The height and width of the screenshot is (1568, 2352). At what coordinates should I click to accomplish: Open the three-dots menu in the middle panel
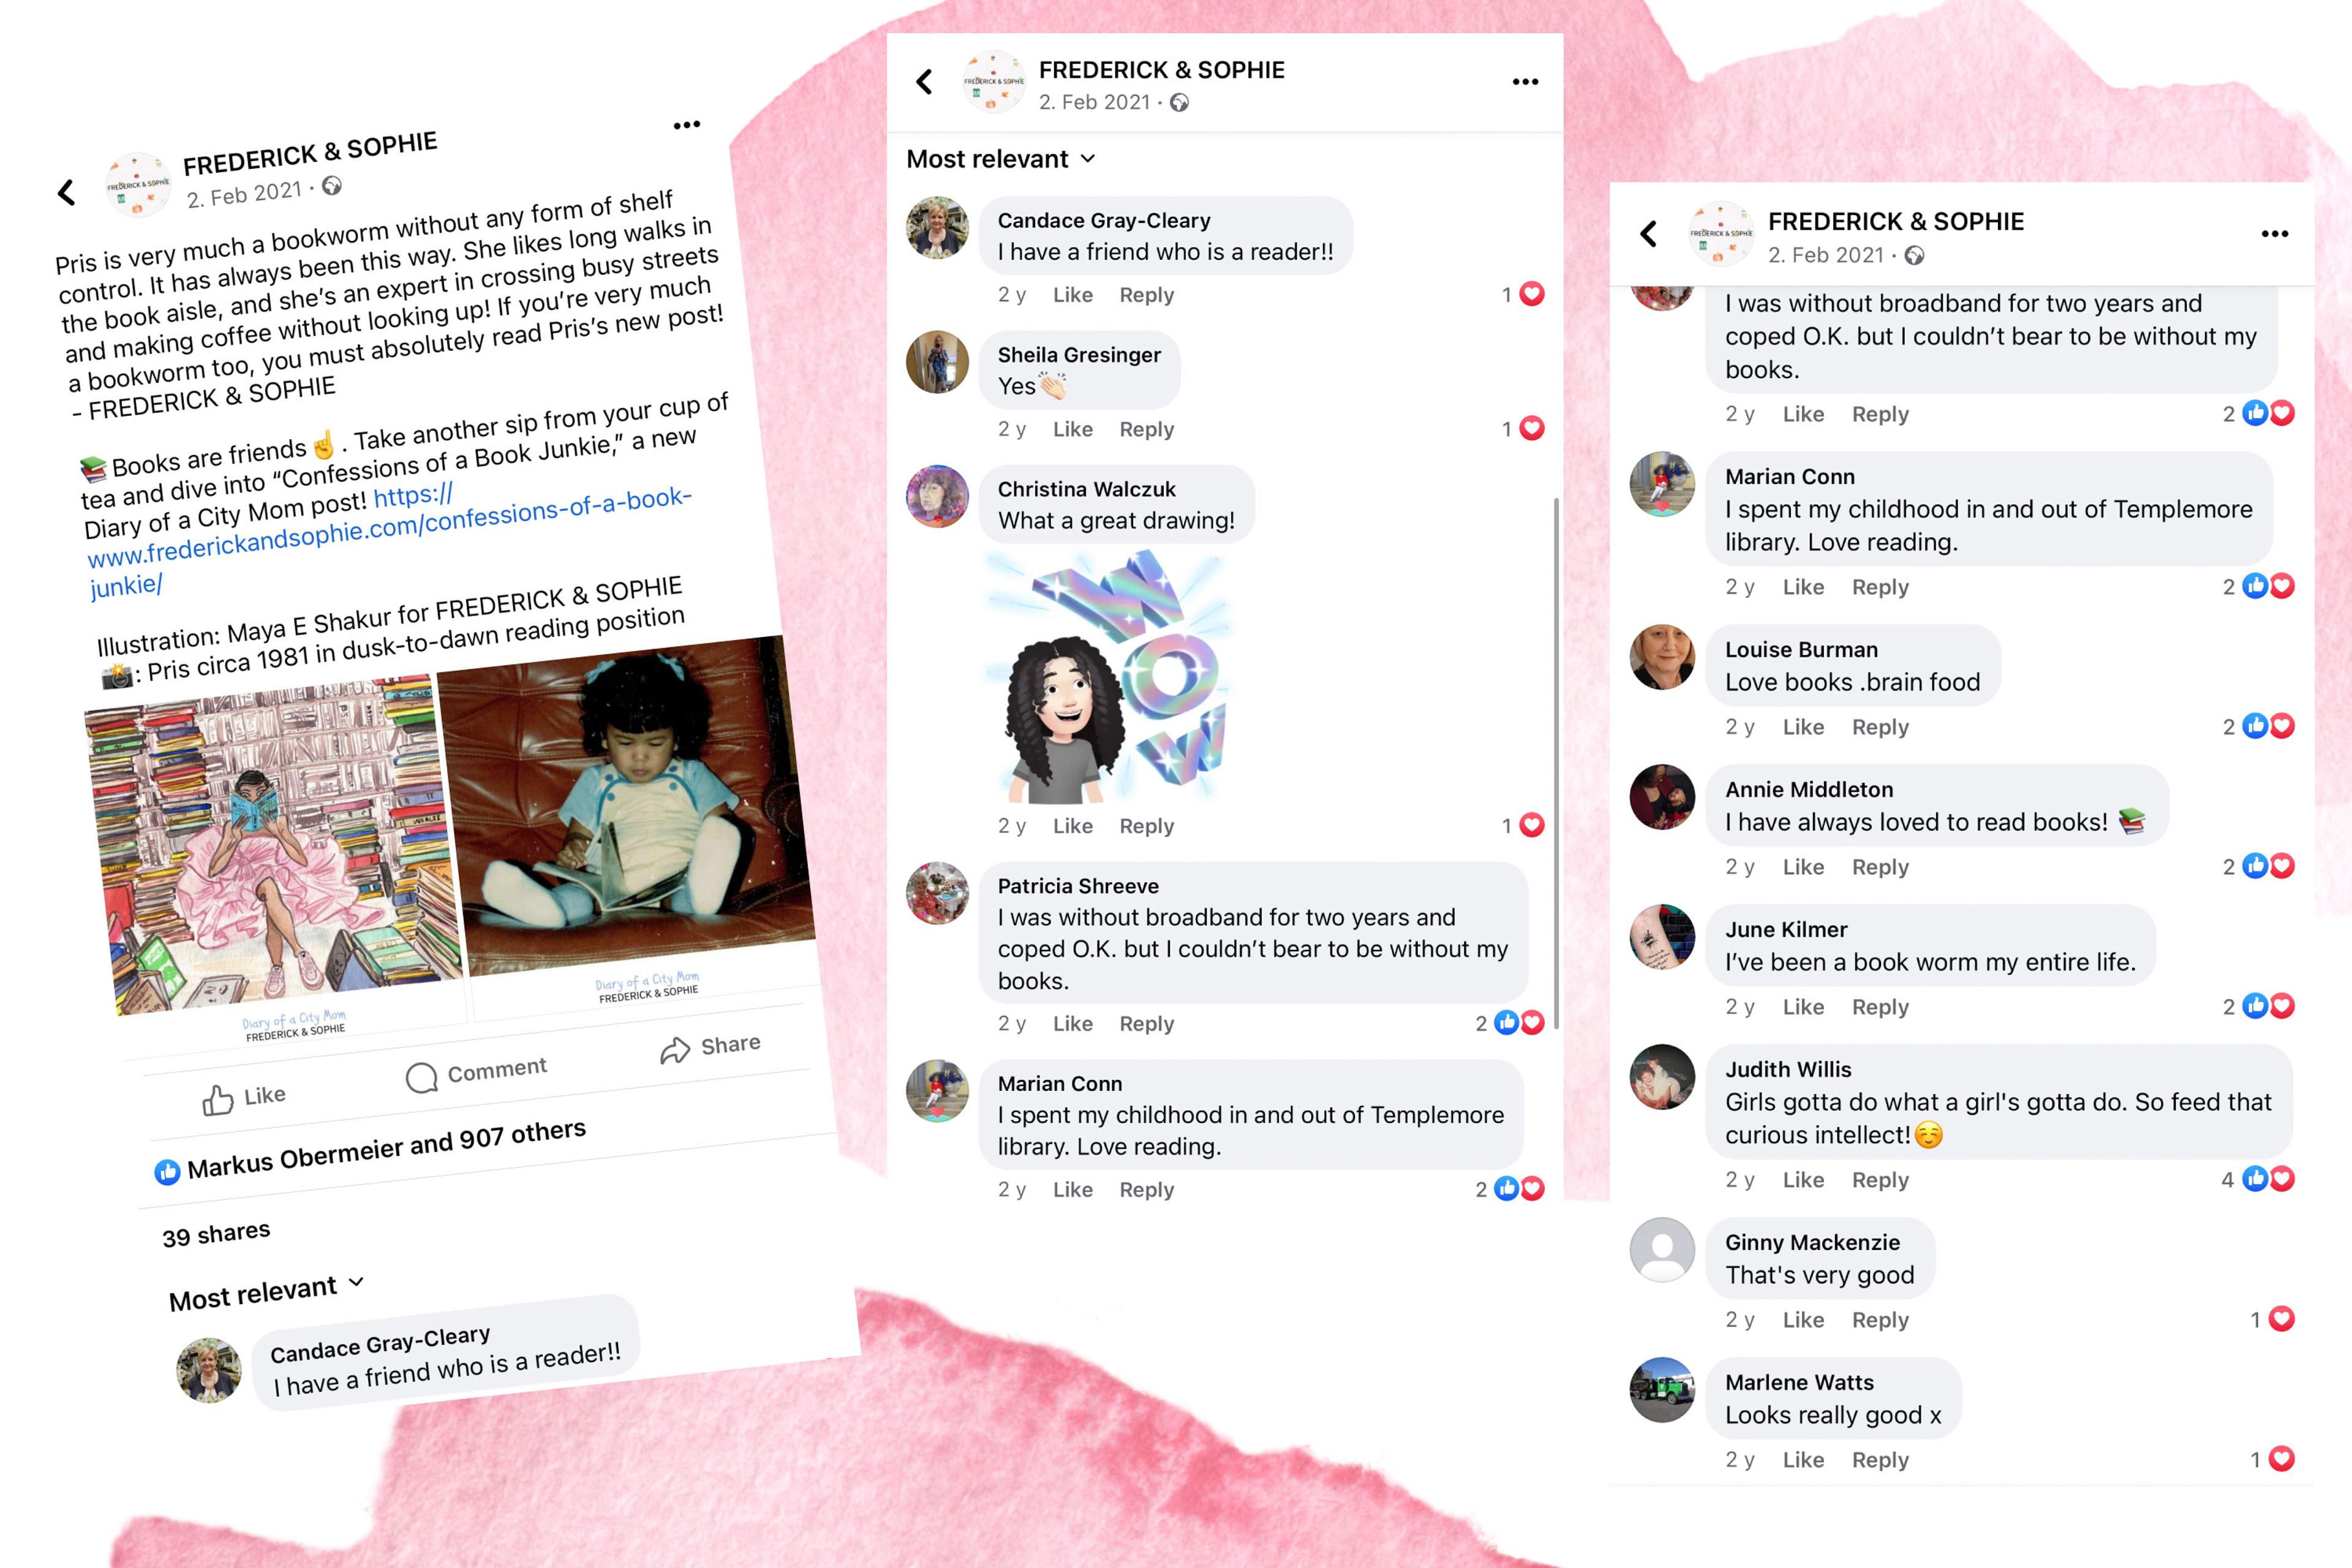click(1525, 82)
